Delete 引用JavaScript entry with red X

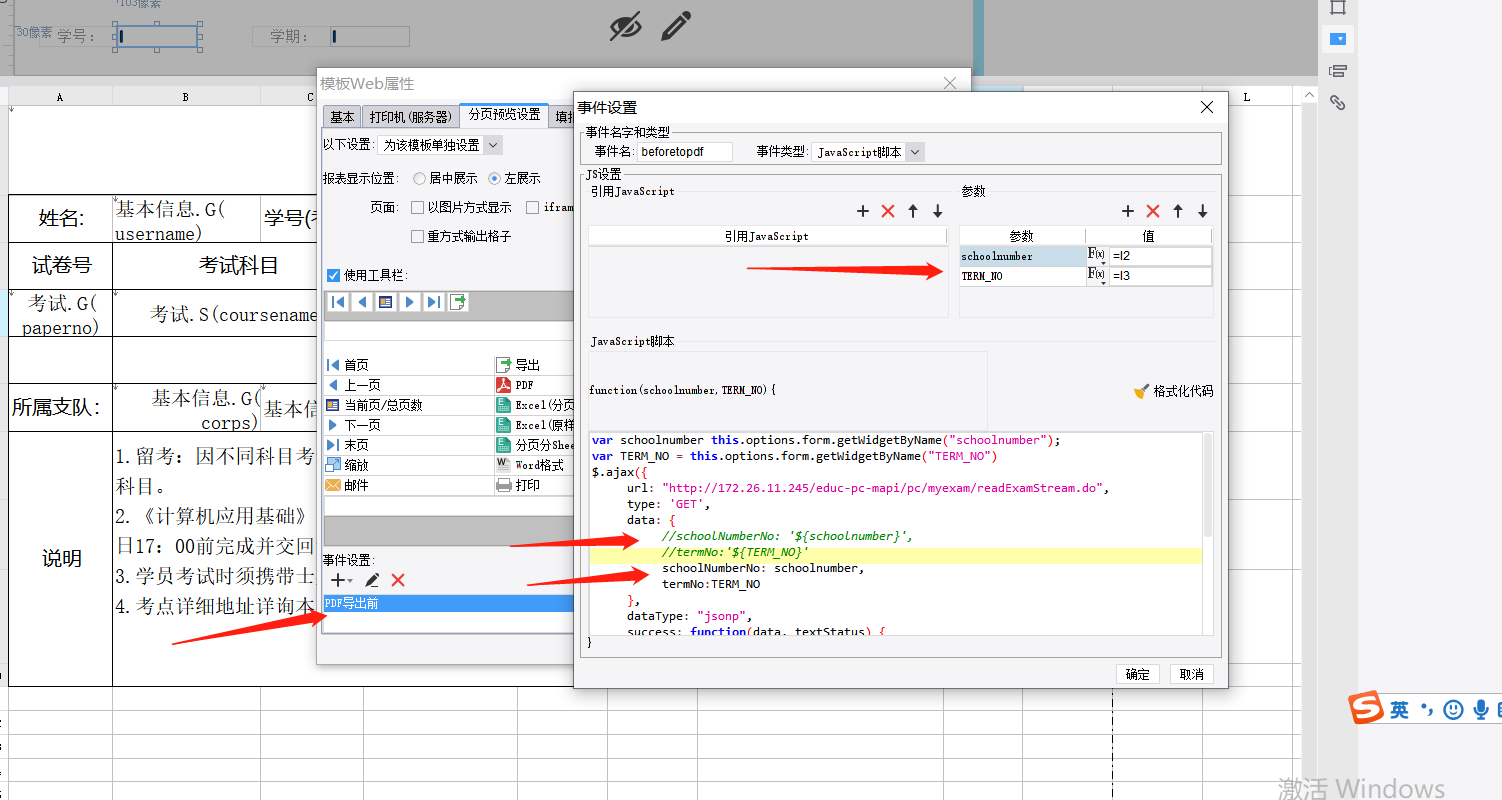point(888,211)
